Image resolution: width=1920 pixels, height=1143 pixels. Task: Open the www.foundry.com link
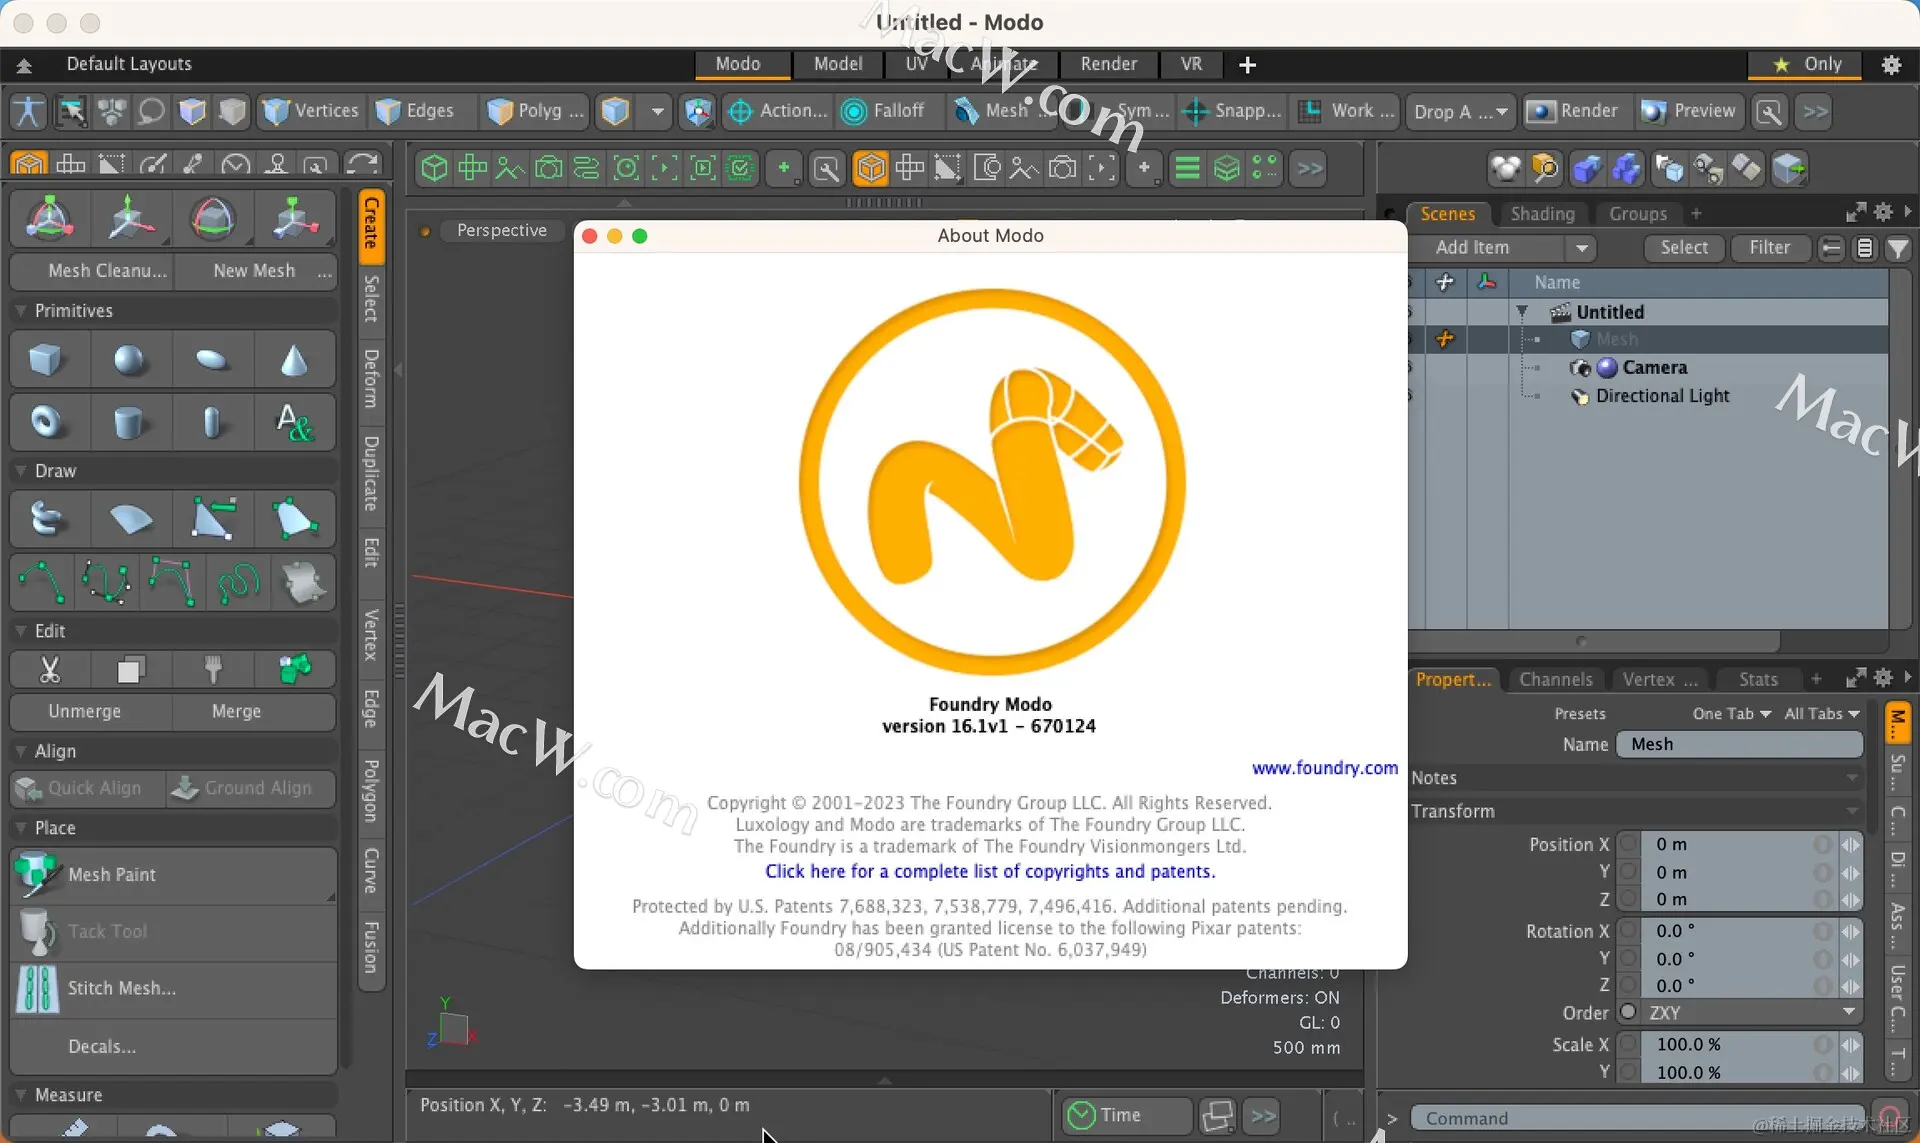pos(1325,768)
